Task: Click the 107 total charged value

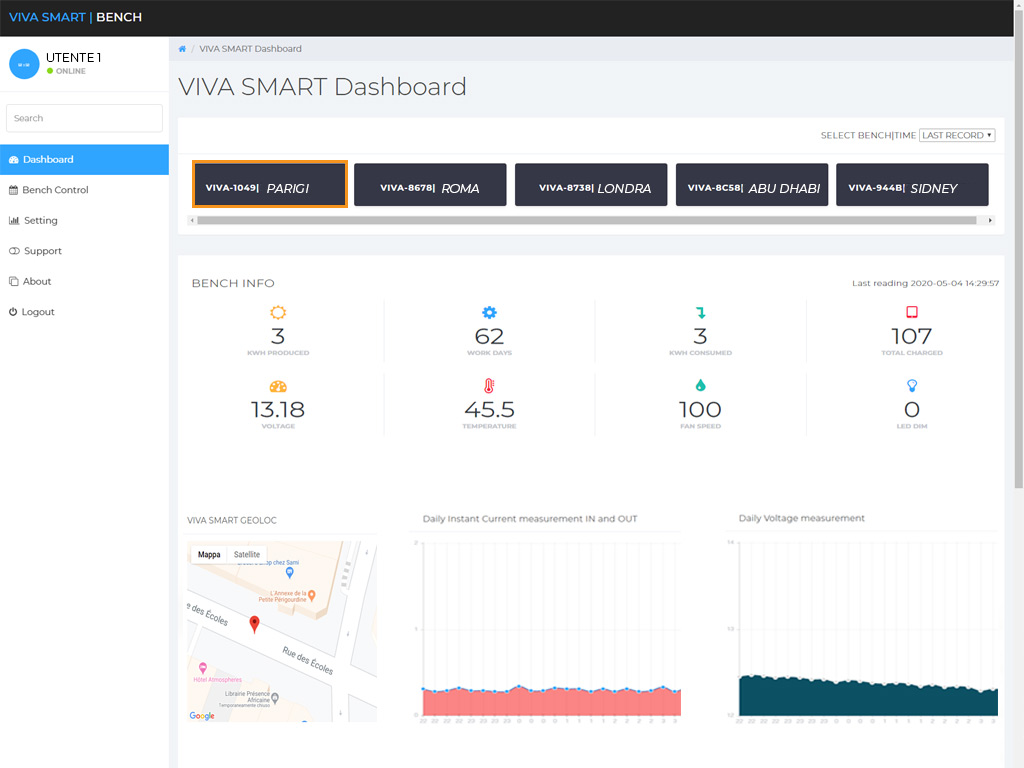Action: (x=912, y=336)
